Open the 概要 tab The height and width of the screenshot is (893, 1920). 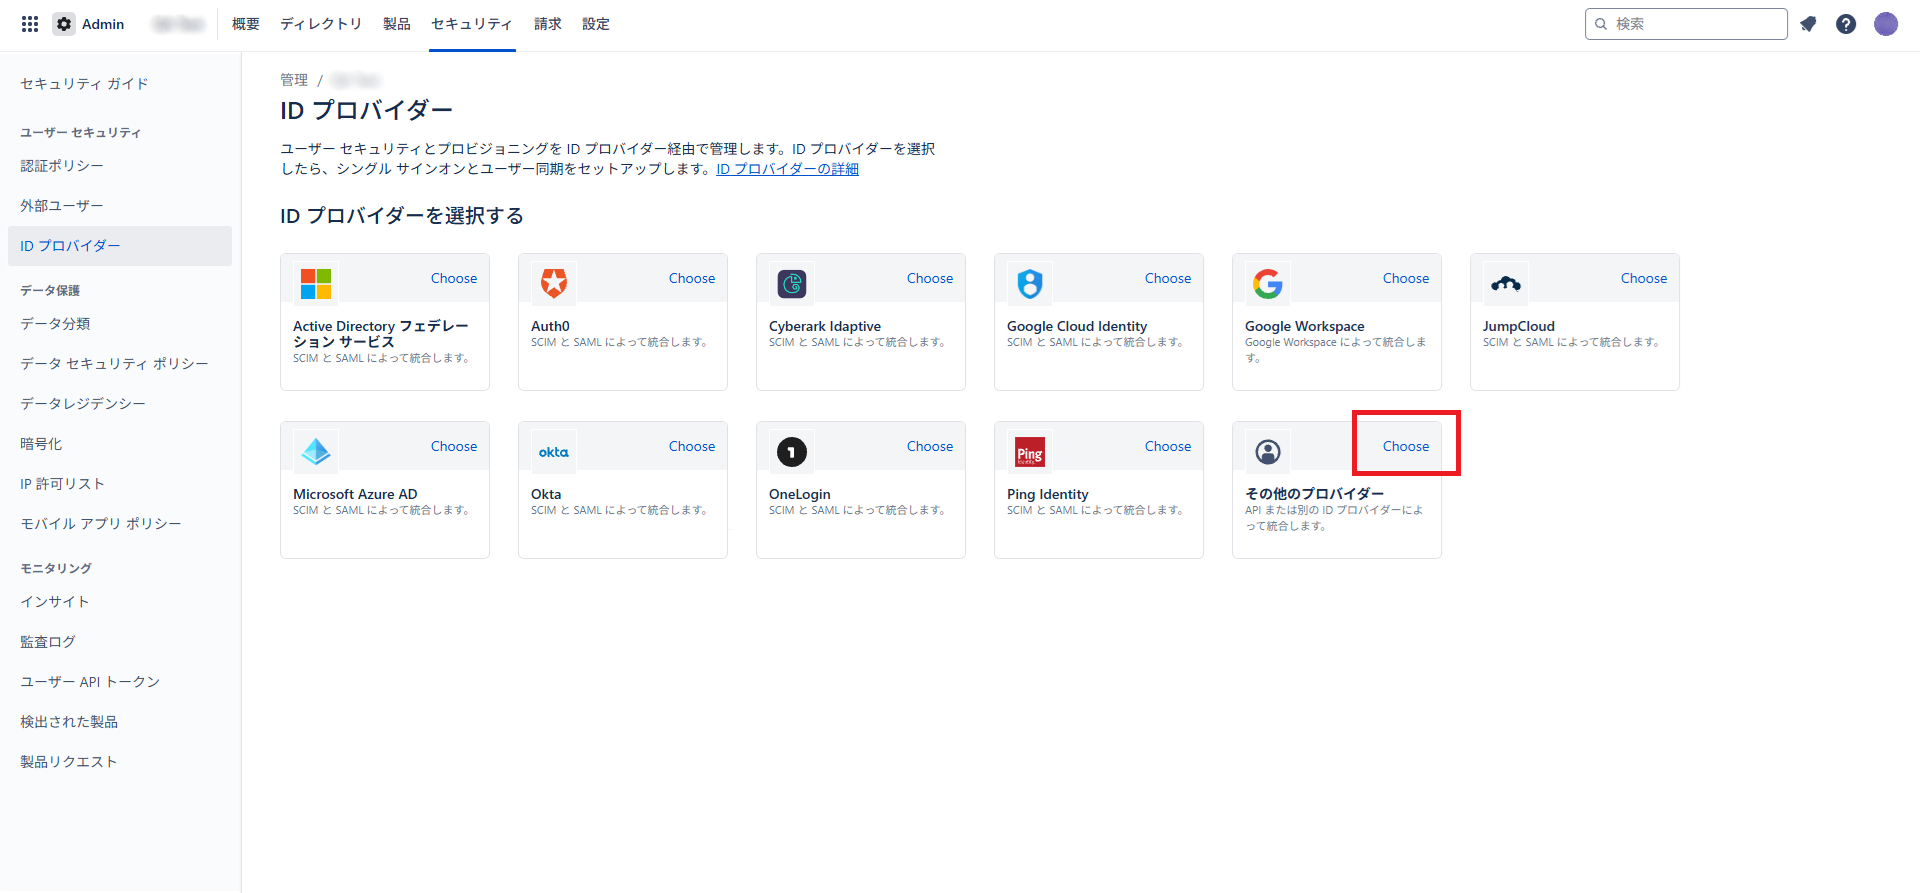(x=246, y=24)
